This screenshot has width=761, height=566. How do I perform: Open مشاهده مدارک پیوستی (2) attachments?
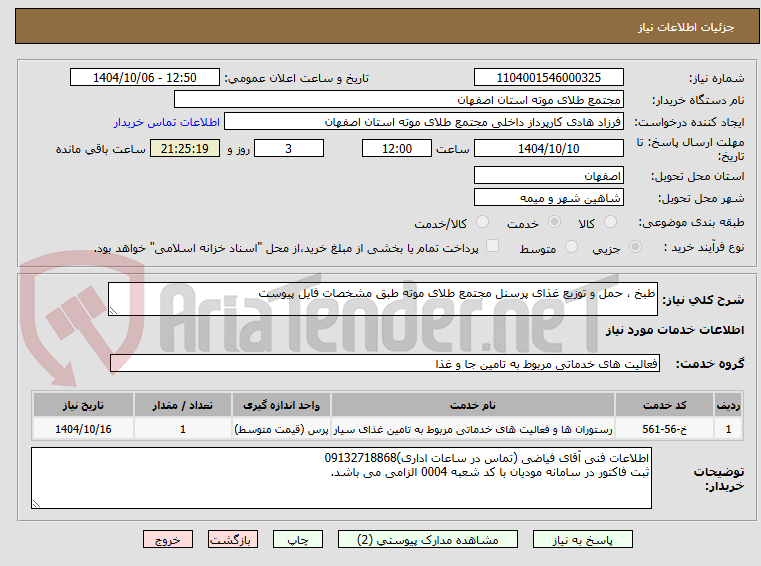pyautogui.click(x=428, y=539)
